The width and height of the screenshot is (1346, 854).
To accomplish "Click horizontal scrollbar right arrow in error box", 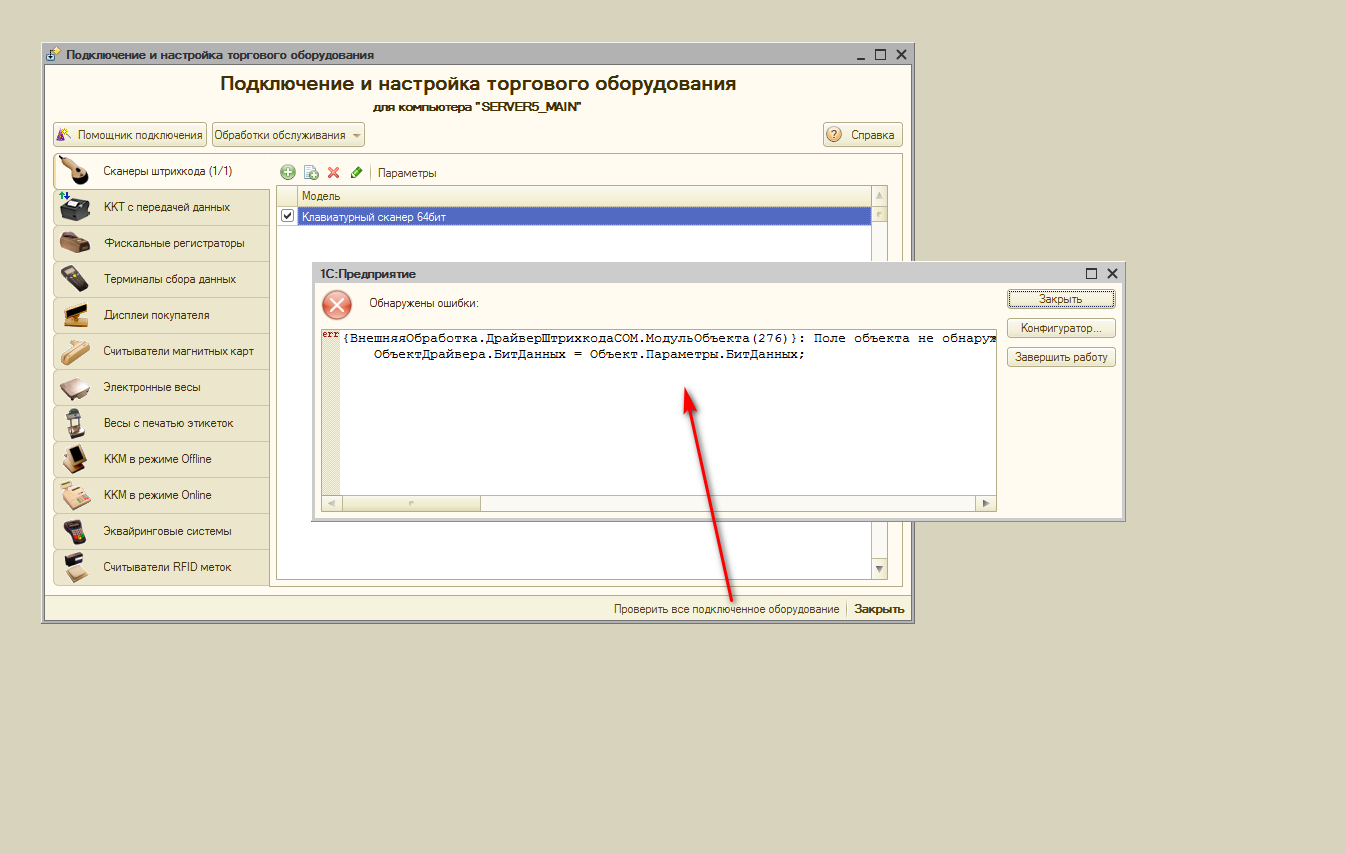I will click(x=985, y=504).
